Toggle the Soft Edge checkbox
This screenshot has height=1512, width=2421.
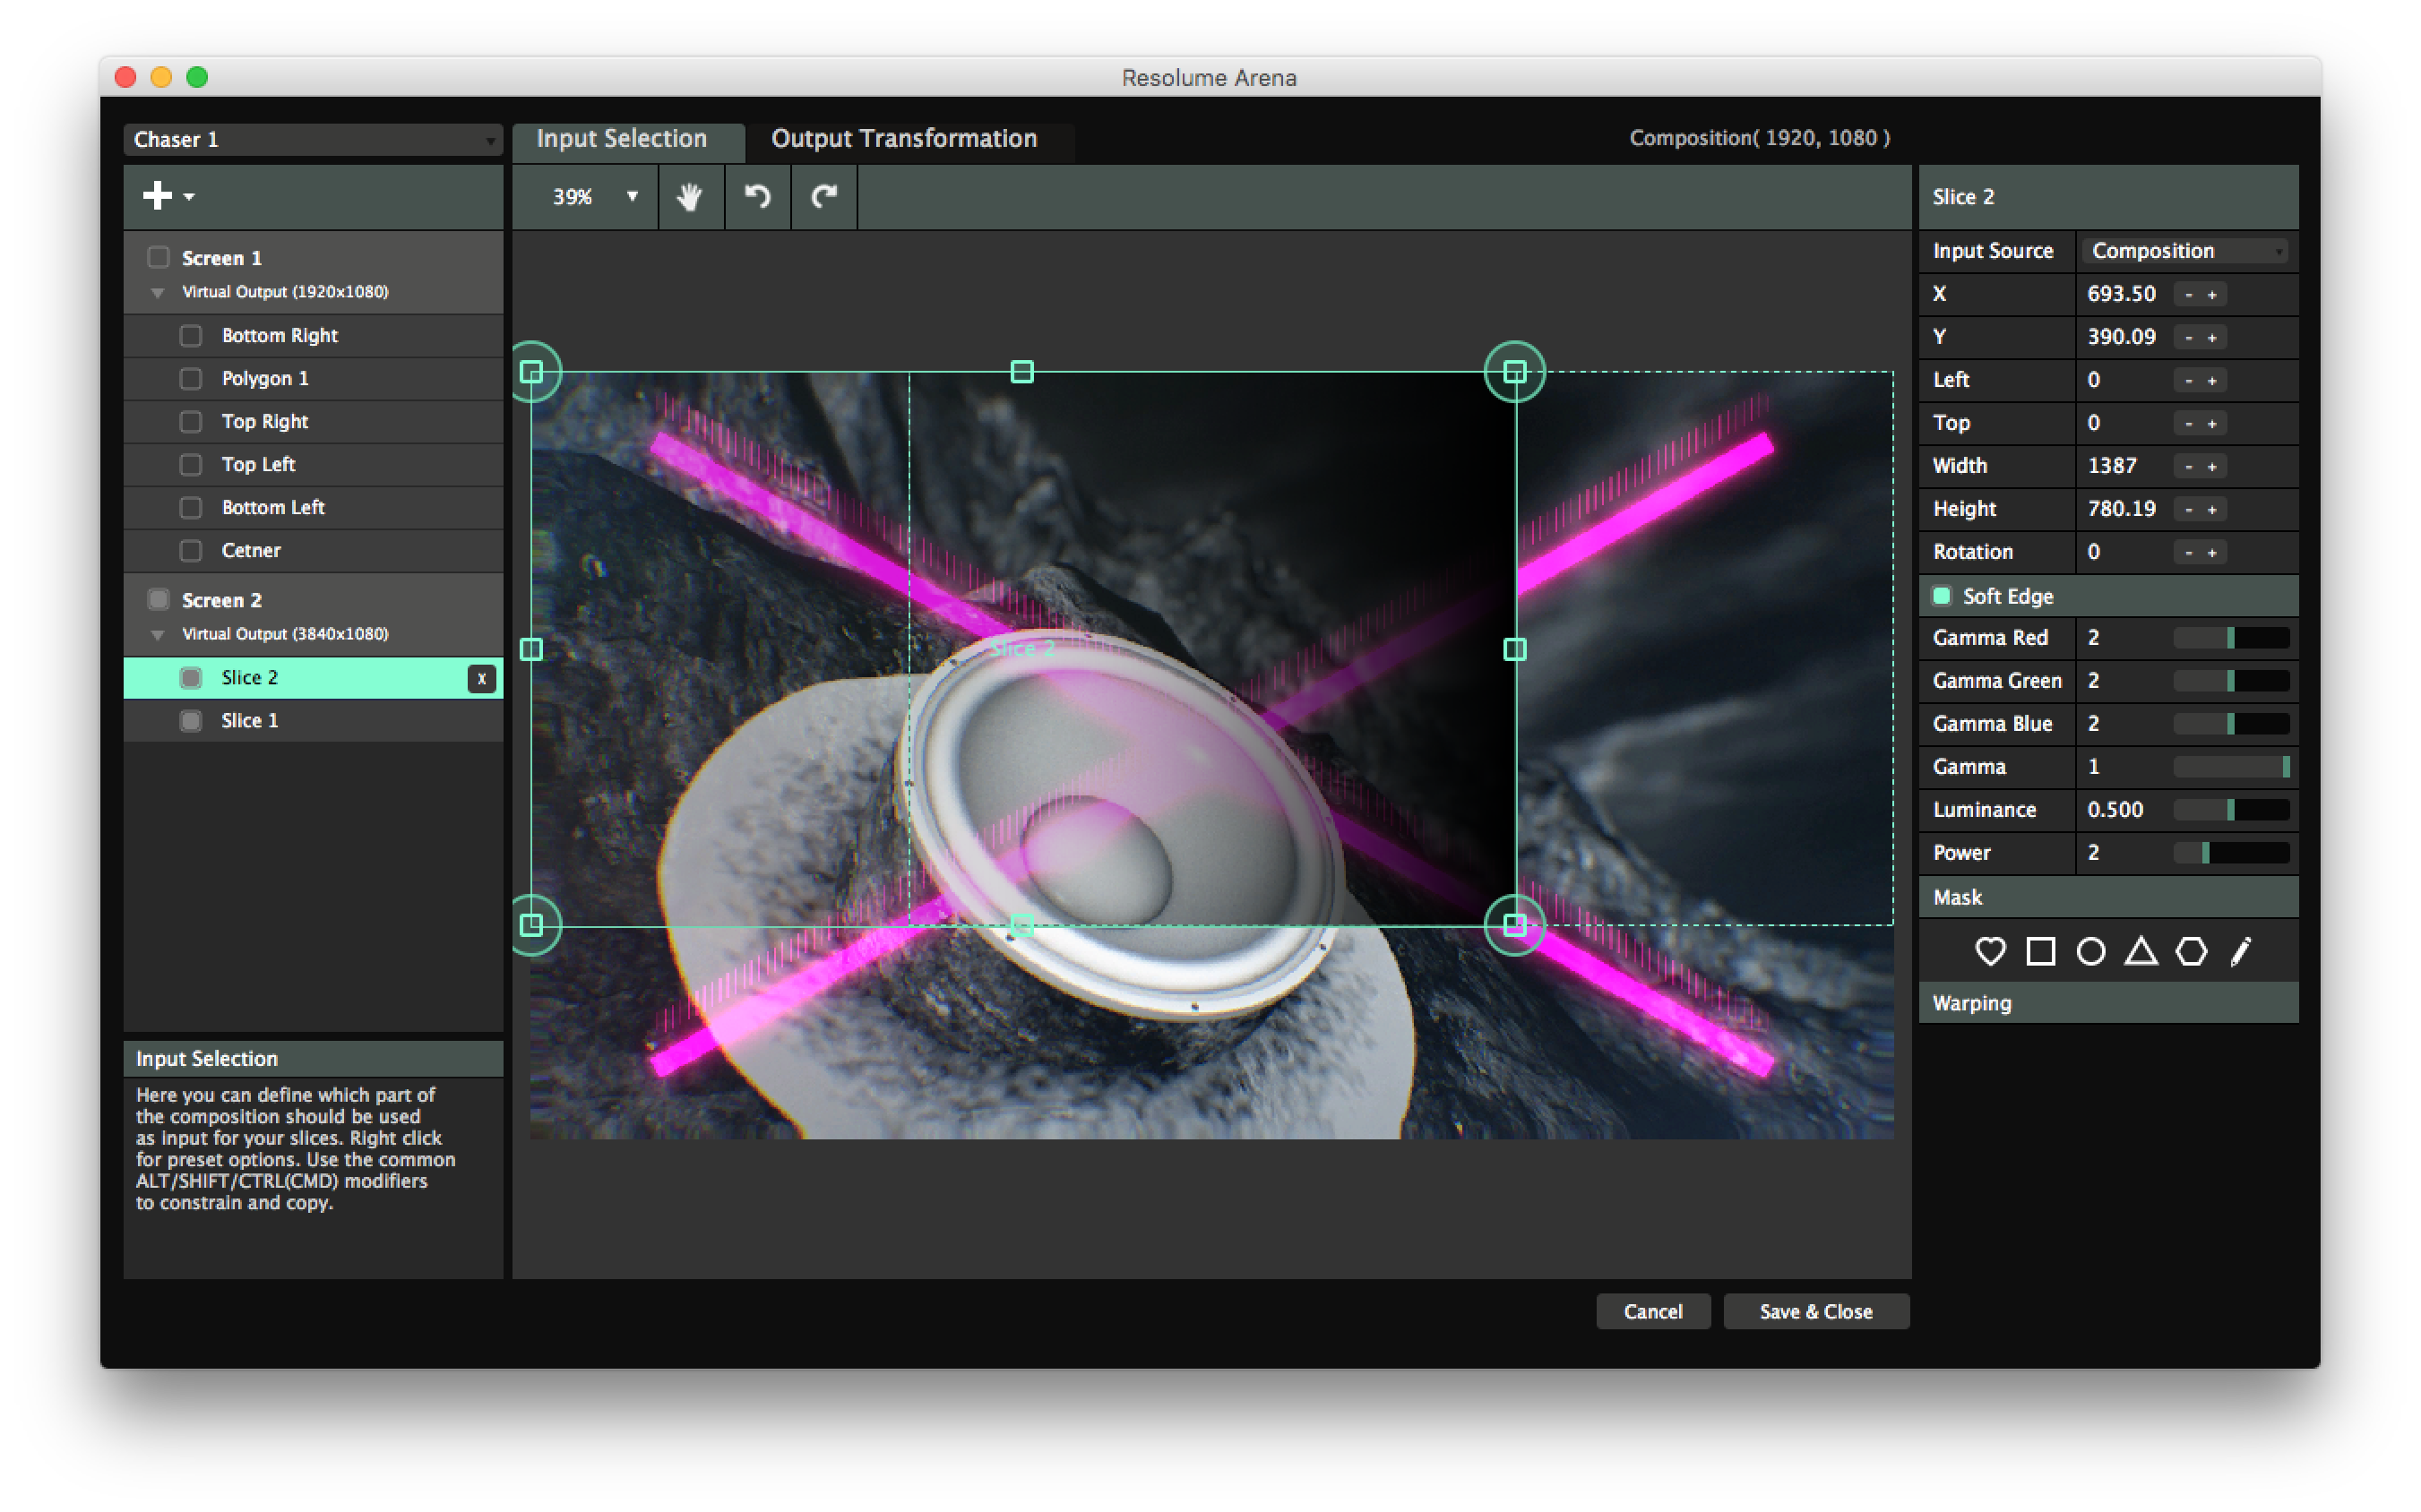(1942, 596)
